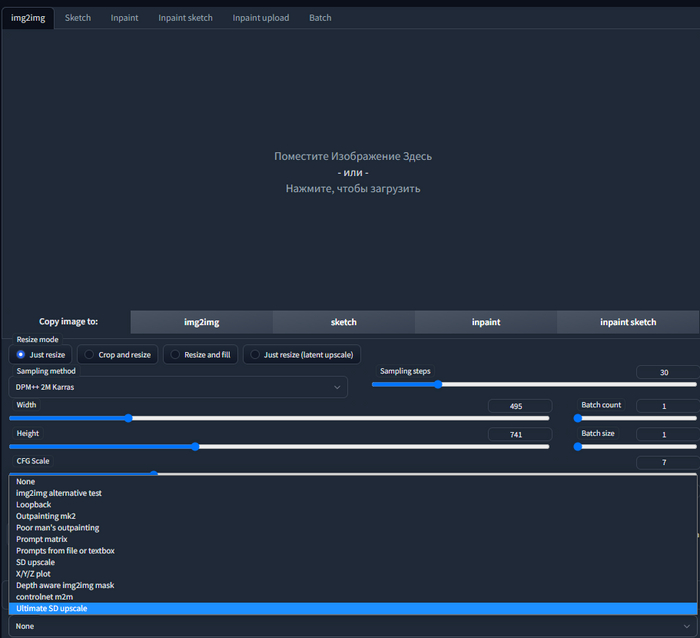The image size is (700, 638).
Task: Open the Inpaint upload tab
Action: point(261,18)
